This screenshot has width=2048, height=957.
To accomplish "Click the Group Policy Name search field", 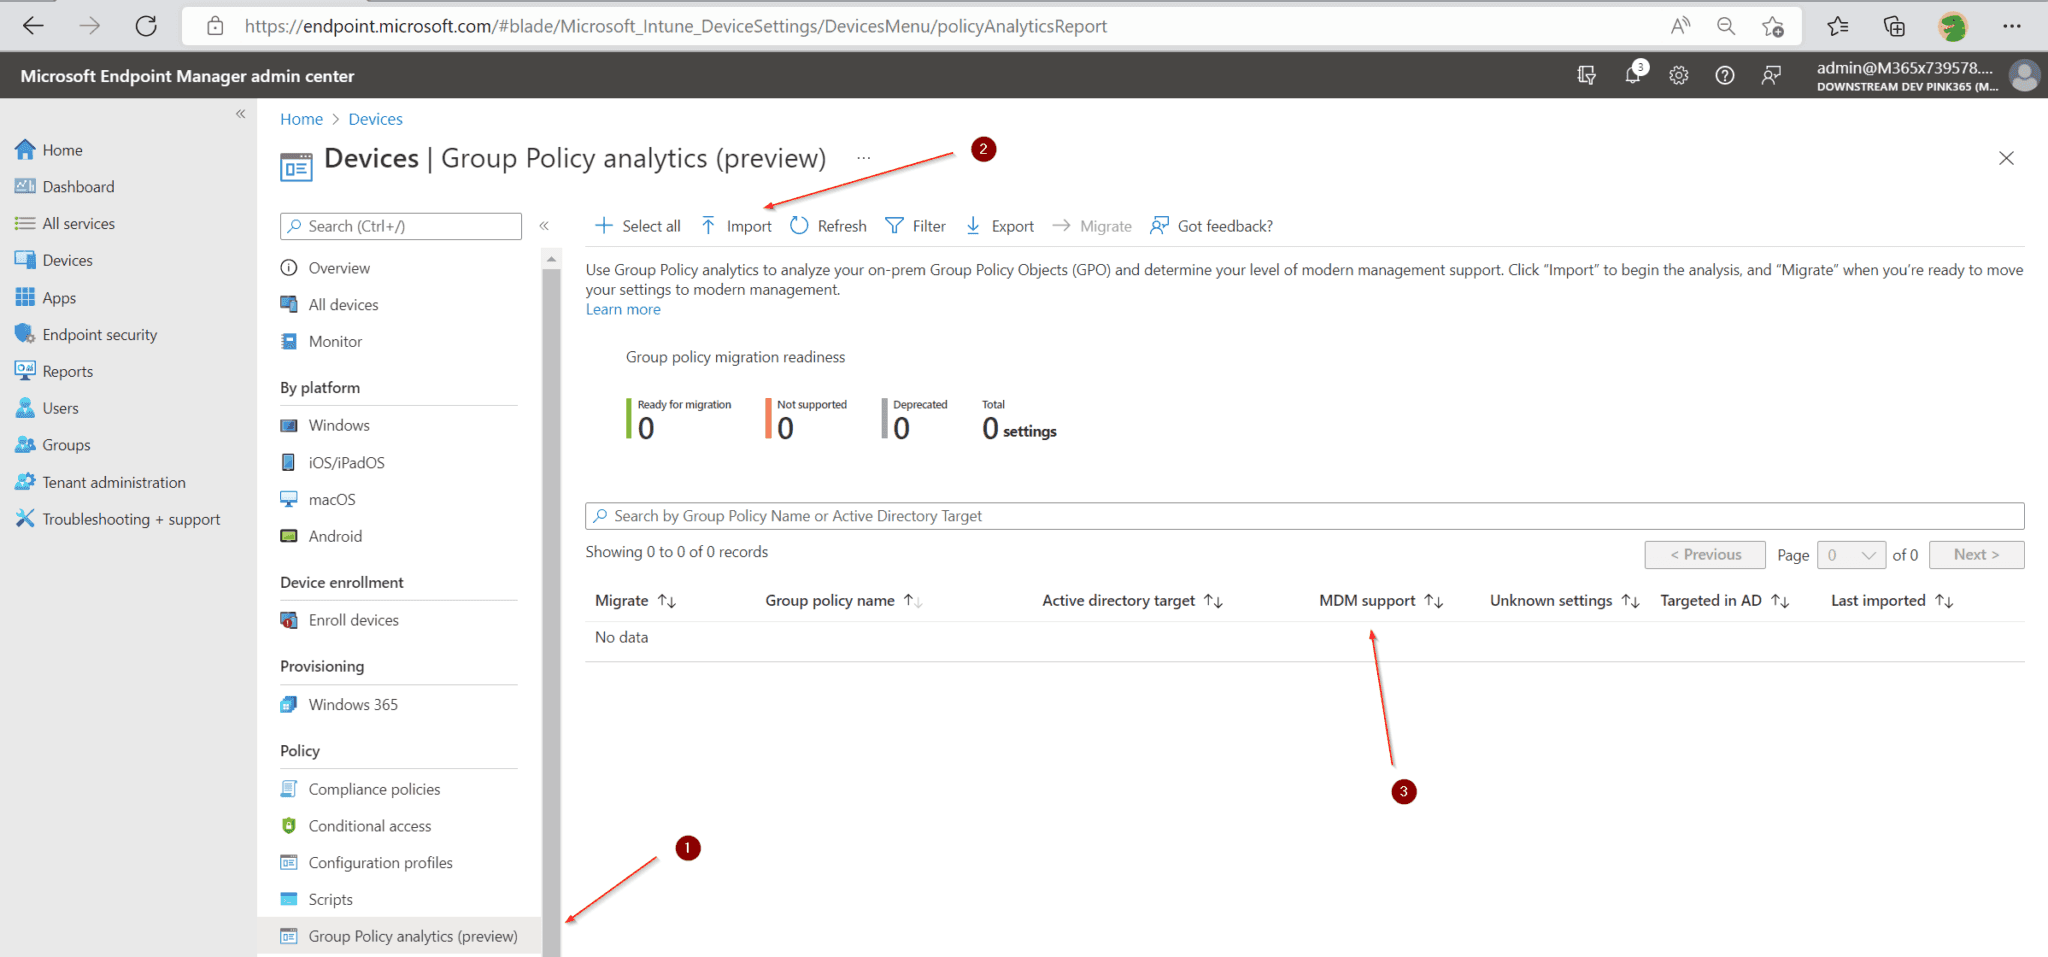I will [1000, 515].
